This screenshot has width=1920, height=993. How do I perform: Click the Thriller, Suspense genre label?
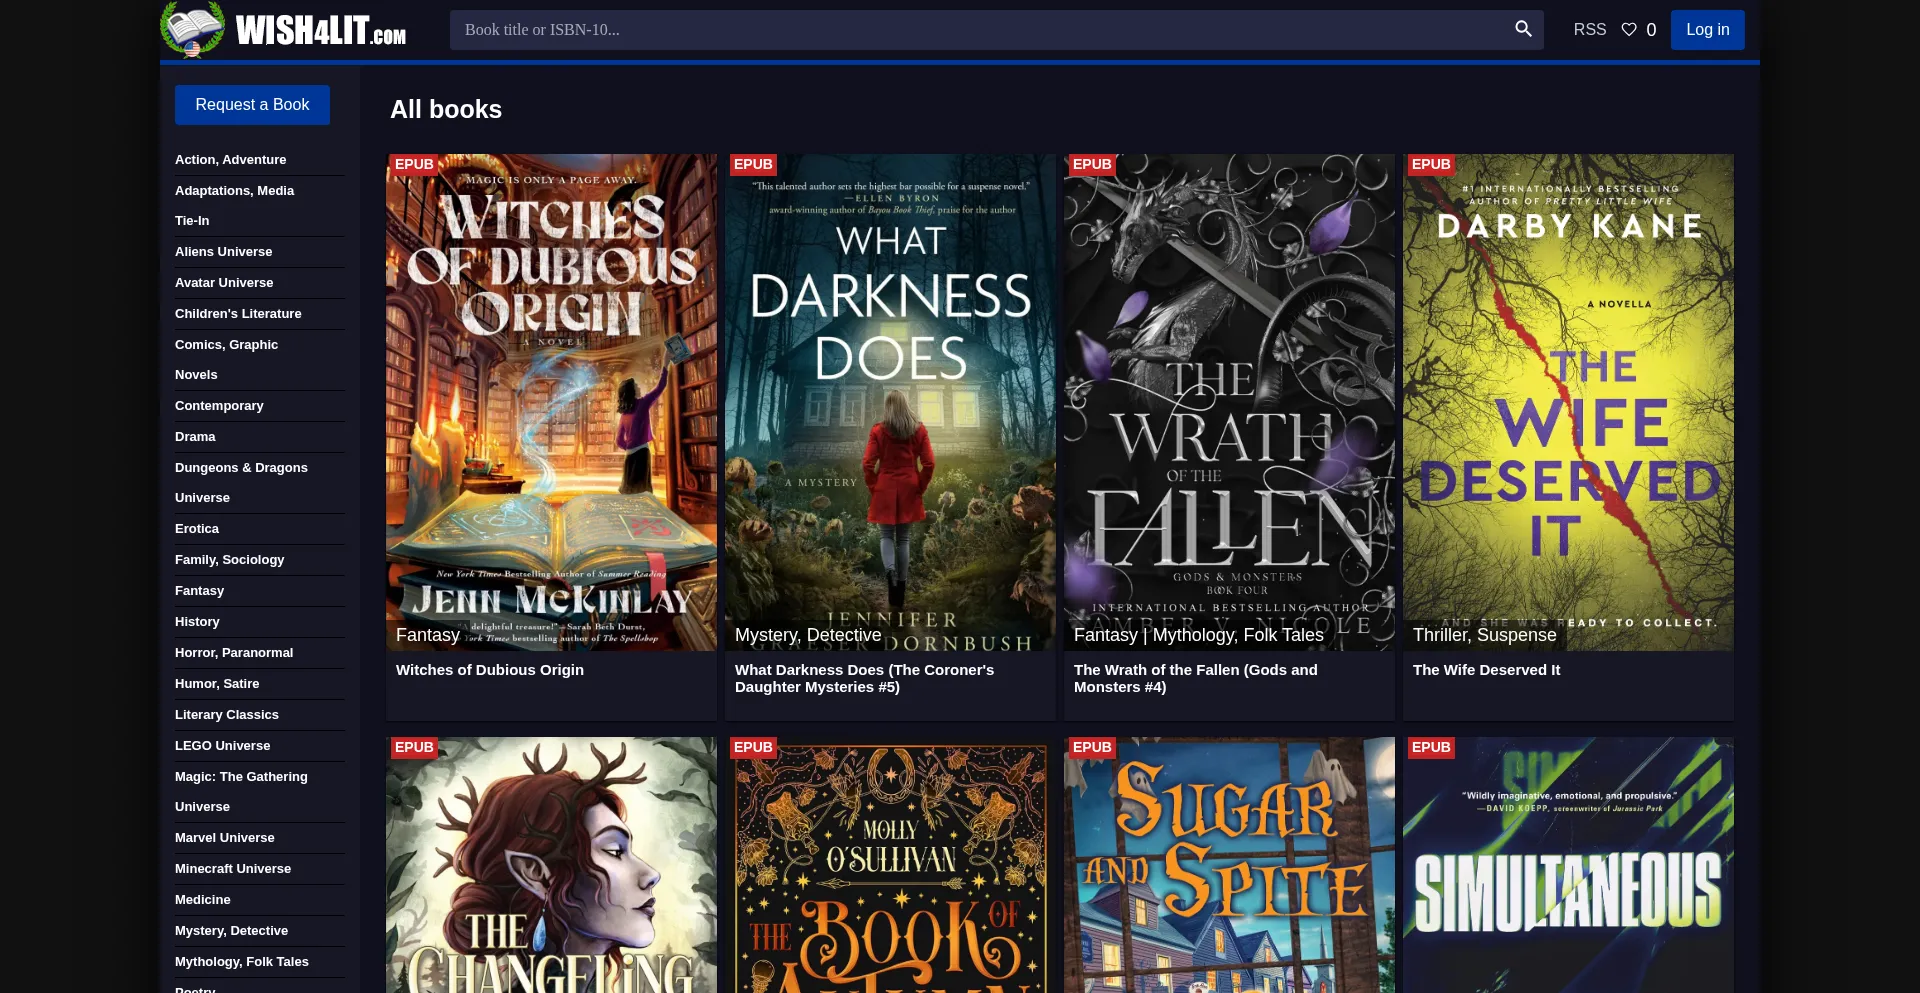tap(1484, 635)
